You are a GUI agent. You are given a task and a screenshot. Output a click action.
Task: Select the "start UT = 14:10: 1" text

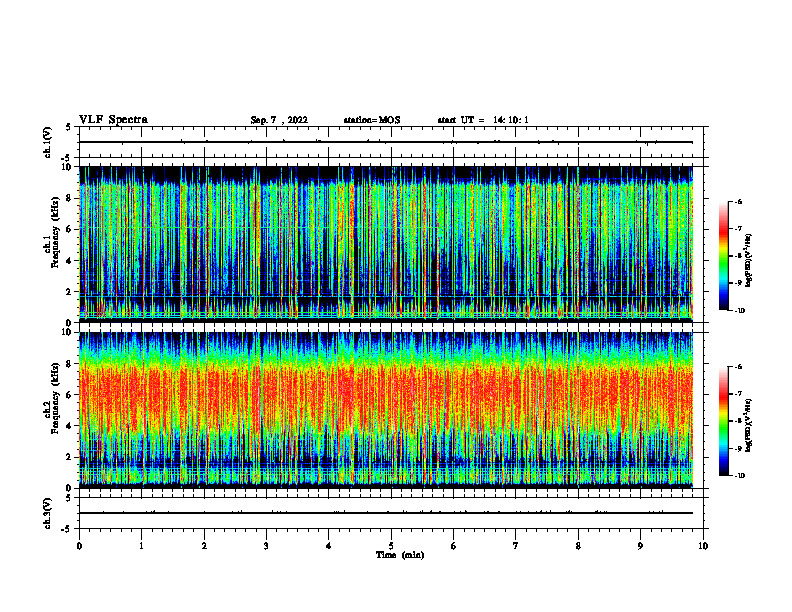483,120
